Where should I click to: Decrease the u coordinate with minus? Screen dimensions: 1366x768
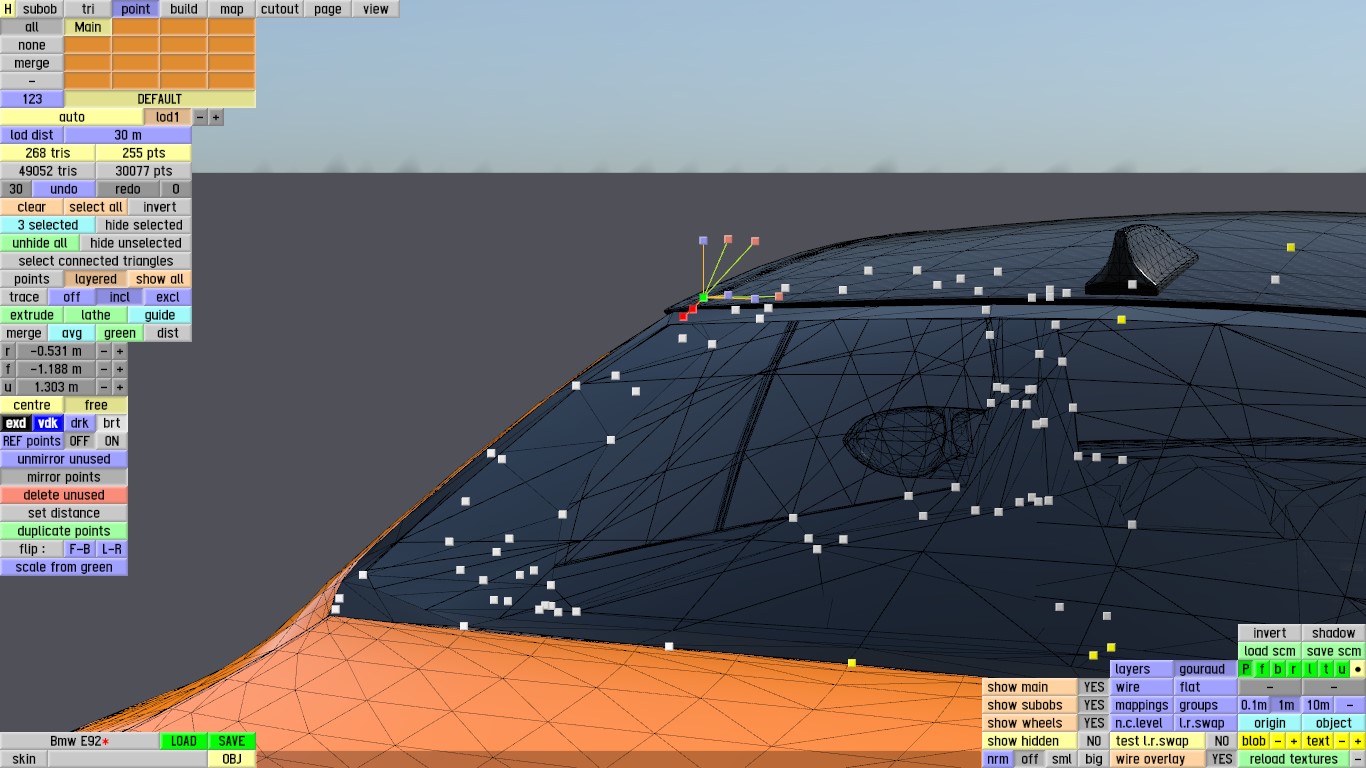point(104,387)
